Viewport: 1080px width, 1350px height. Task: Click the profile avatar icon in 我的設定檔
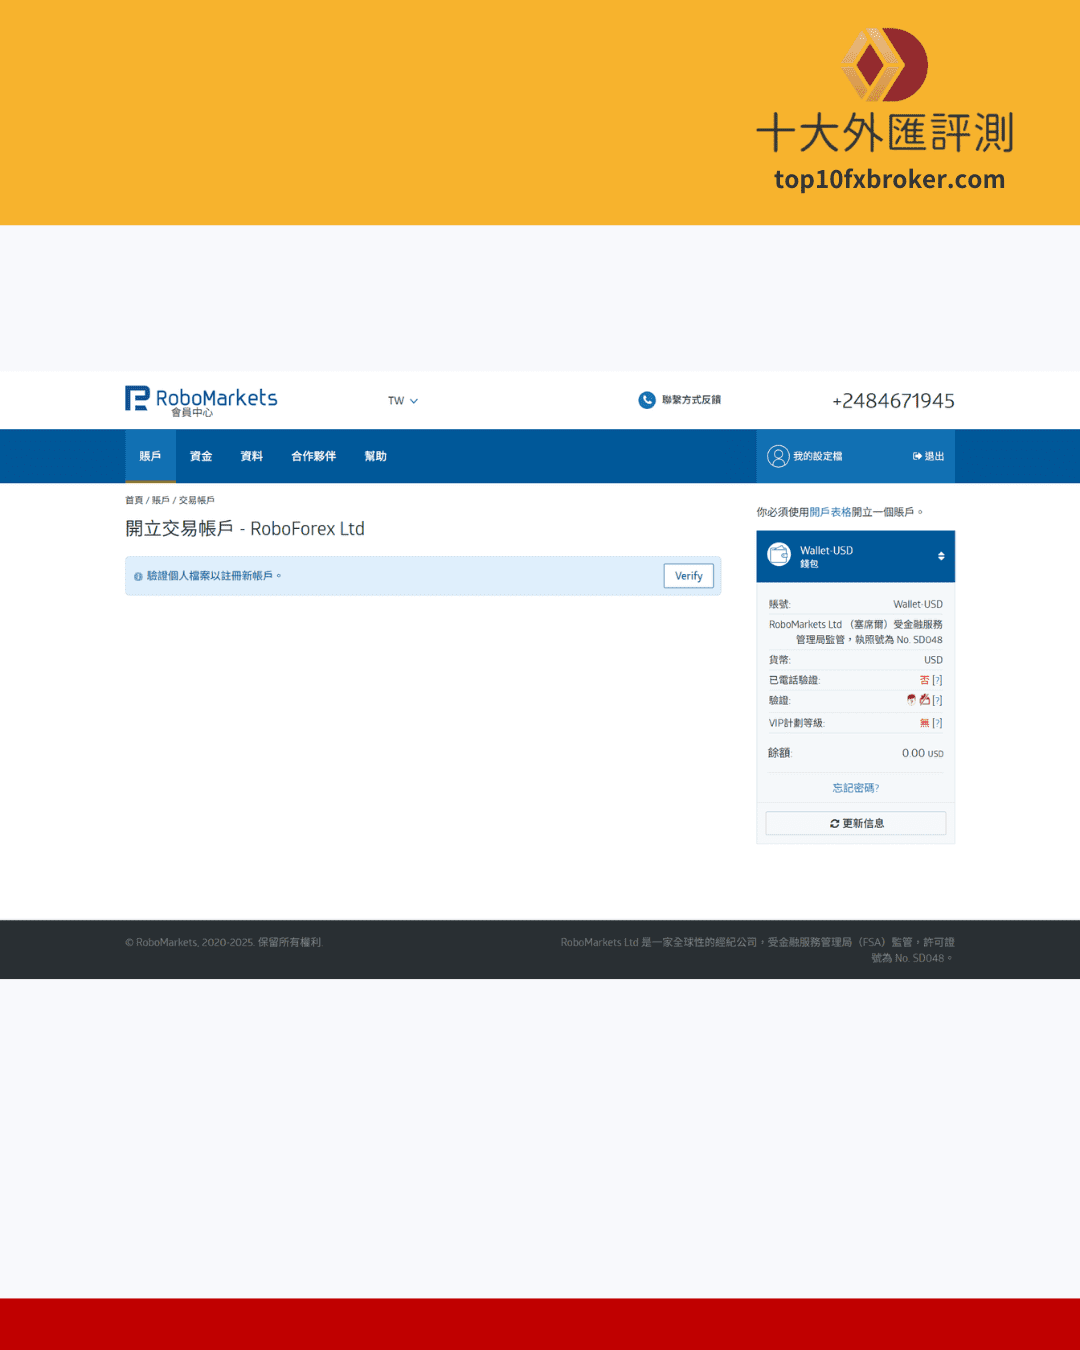click(779, 456)
